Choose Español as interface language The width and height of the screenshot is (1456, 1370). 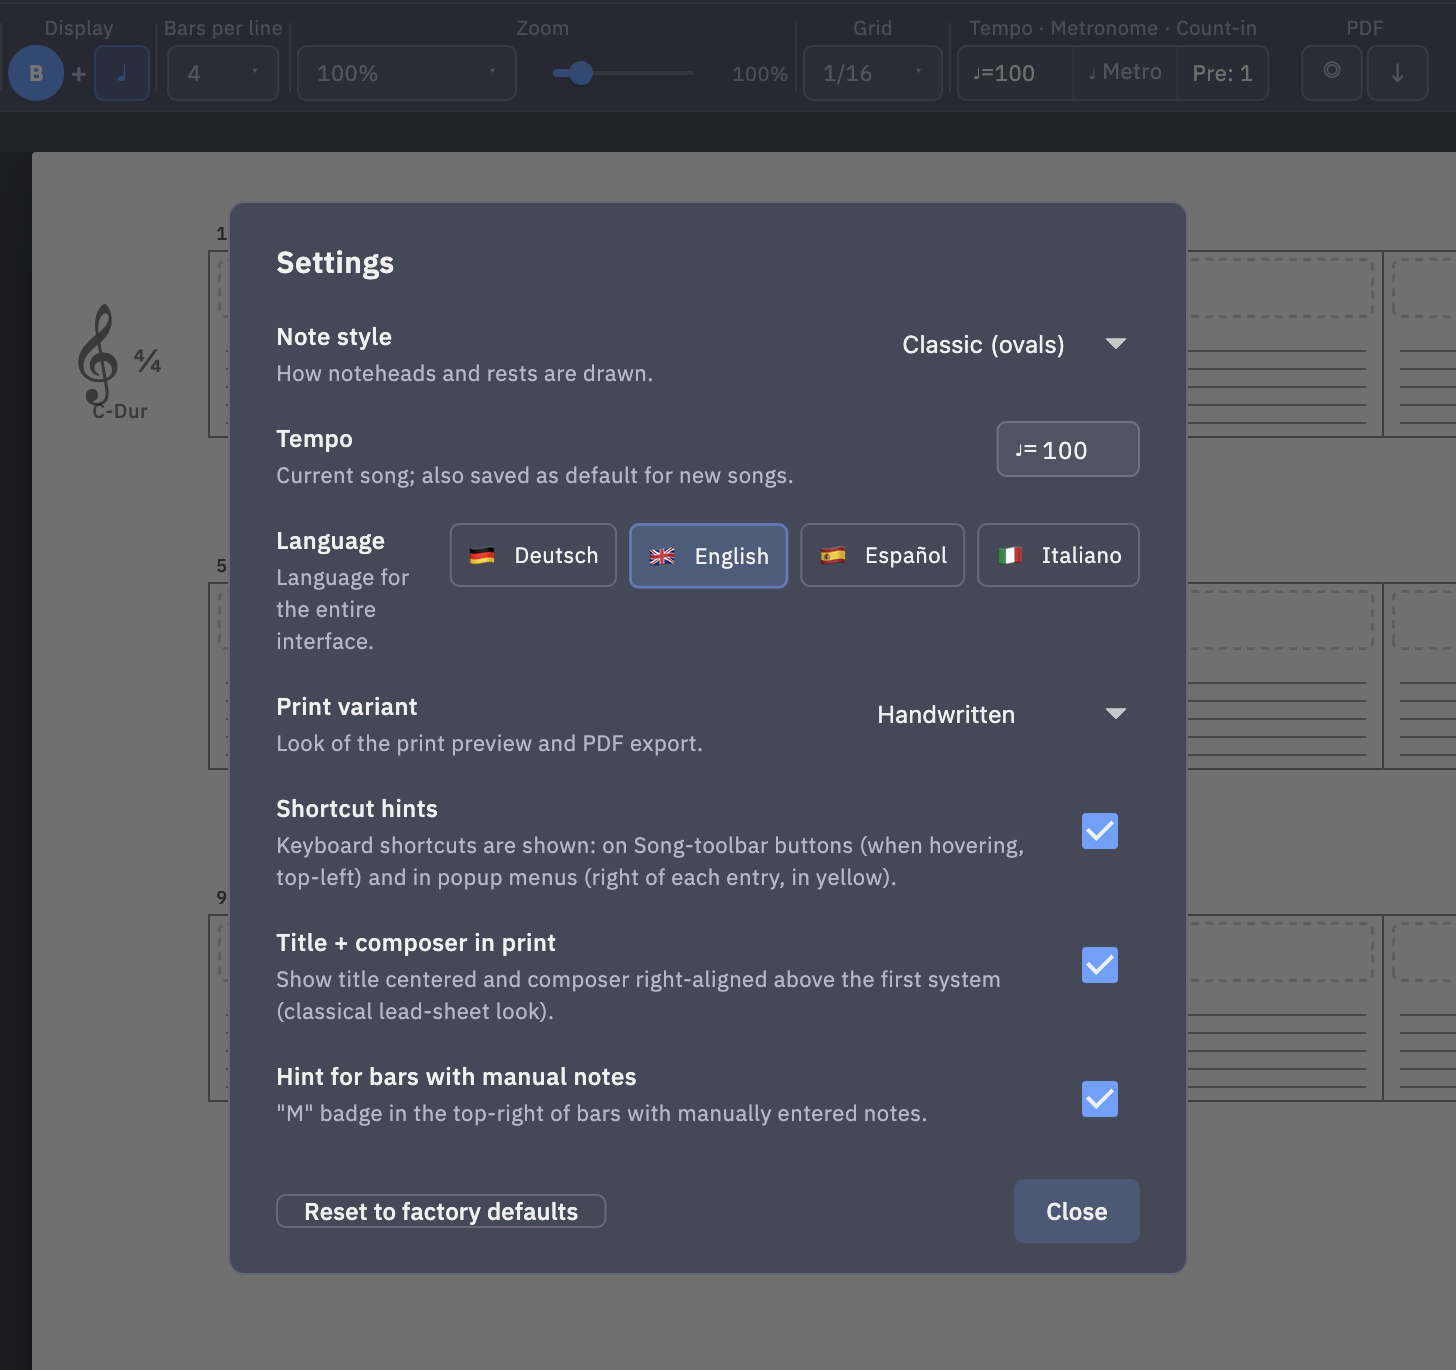tap(882, 555)
